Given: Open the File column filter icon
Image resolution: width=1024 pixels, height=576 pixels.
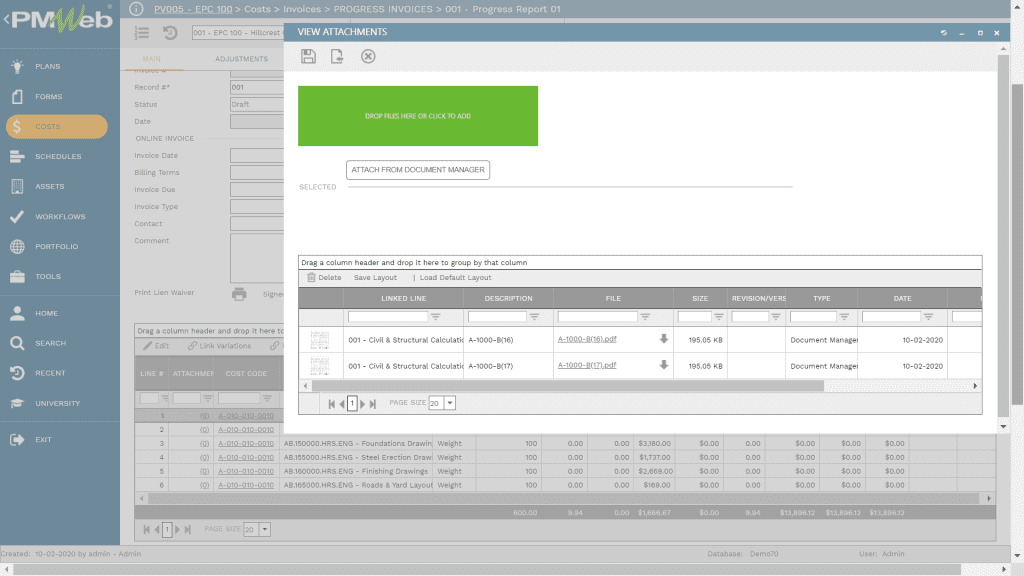Looking at the screenshot, I should coord(645,317).
